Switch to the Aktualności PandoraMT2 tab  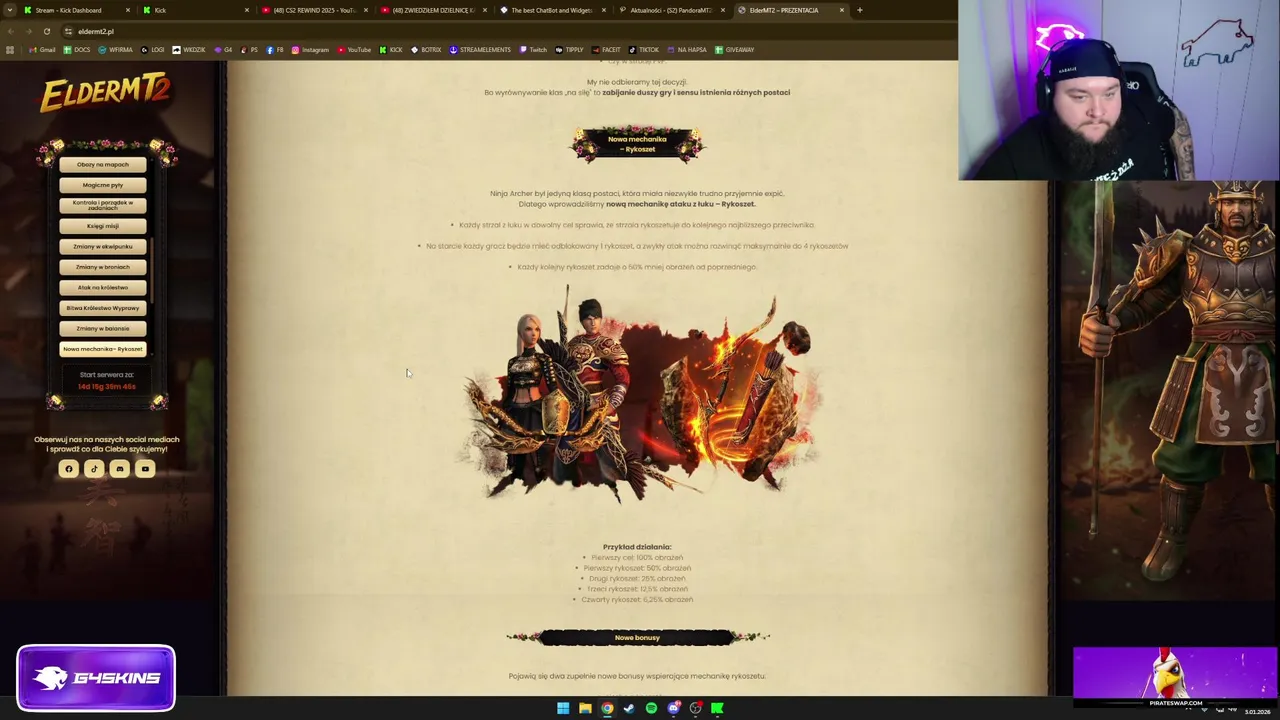(x=671, y=10)
